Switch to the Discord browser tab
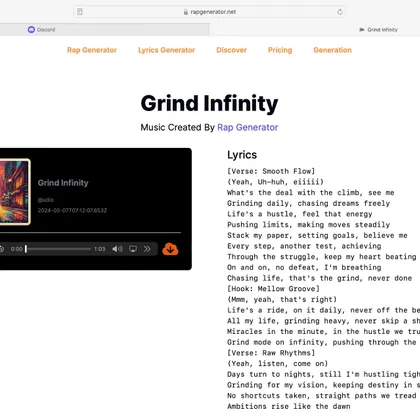The image size is (420, 420). coord(105,30)
